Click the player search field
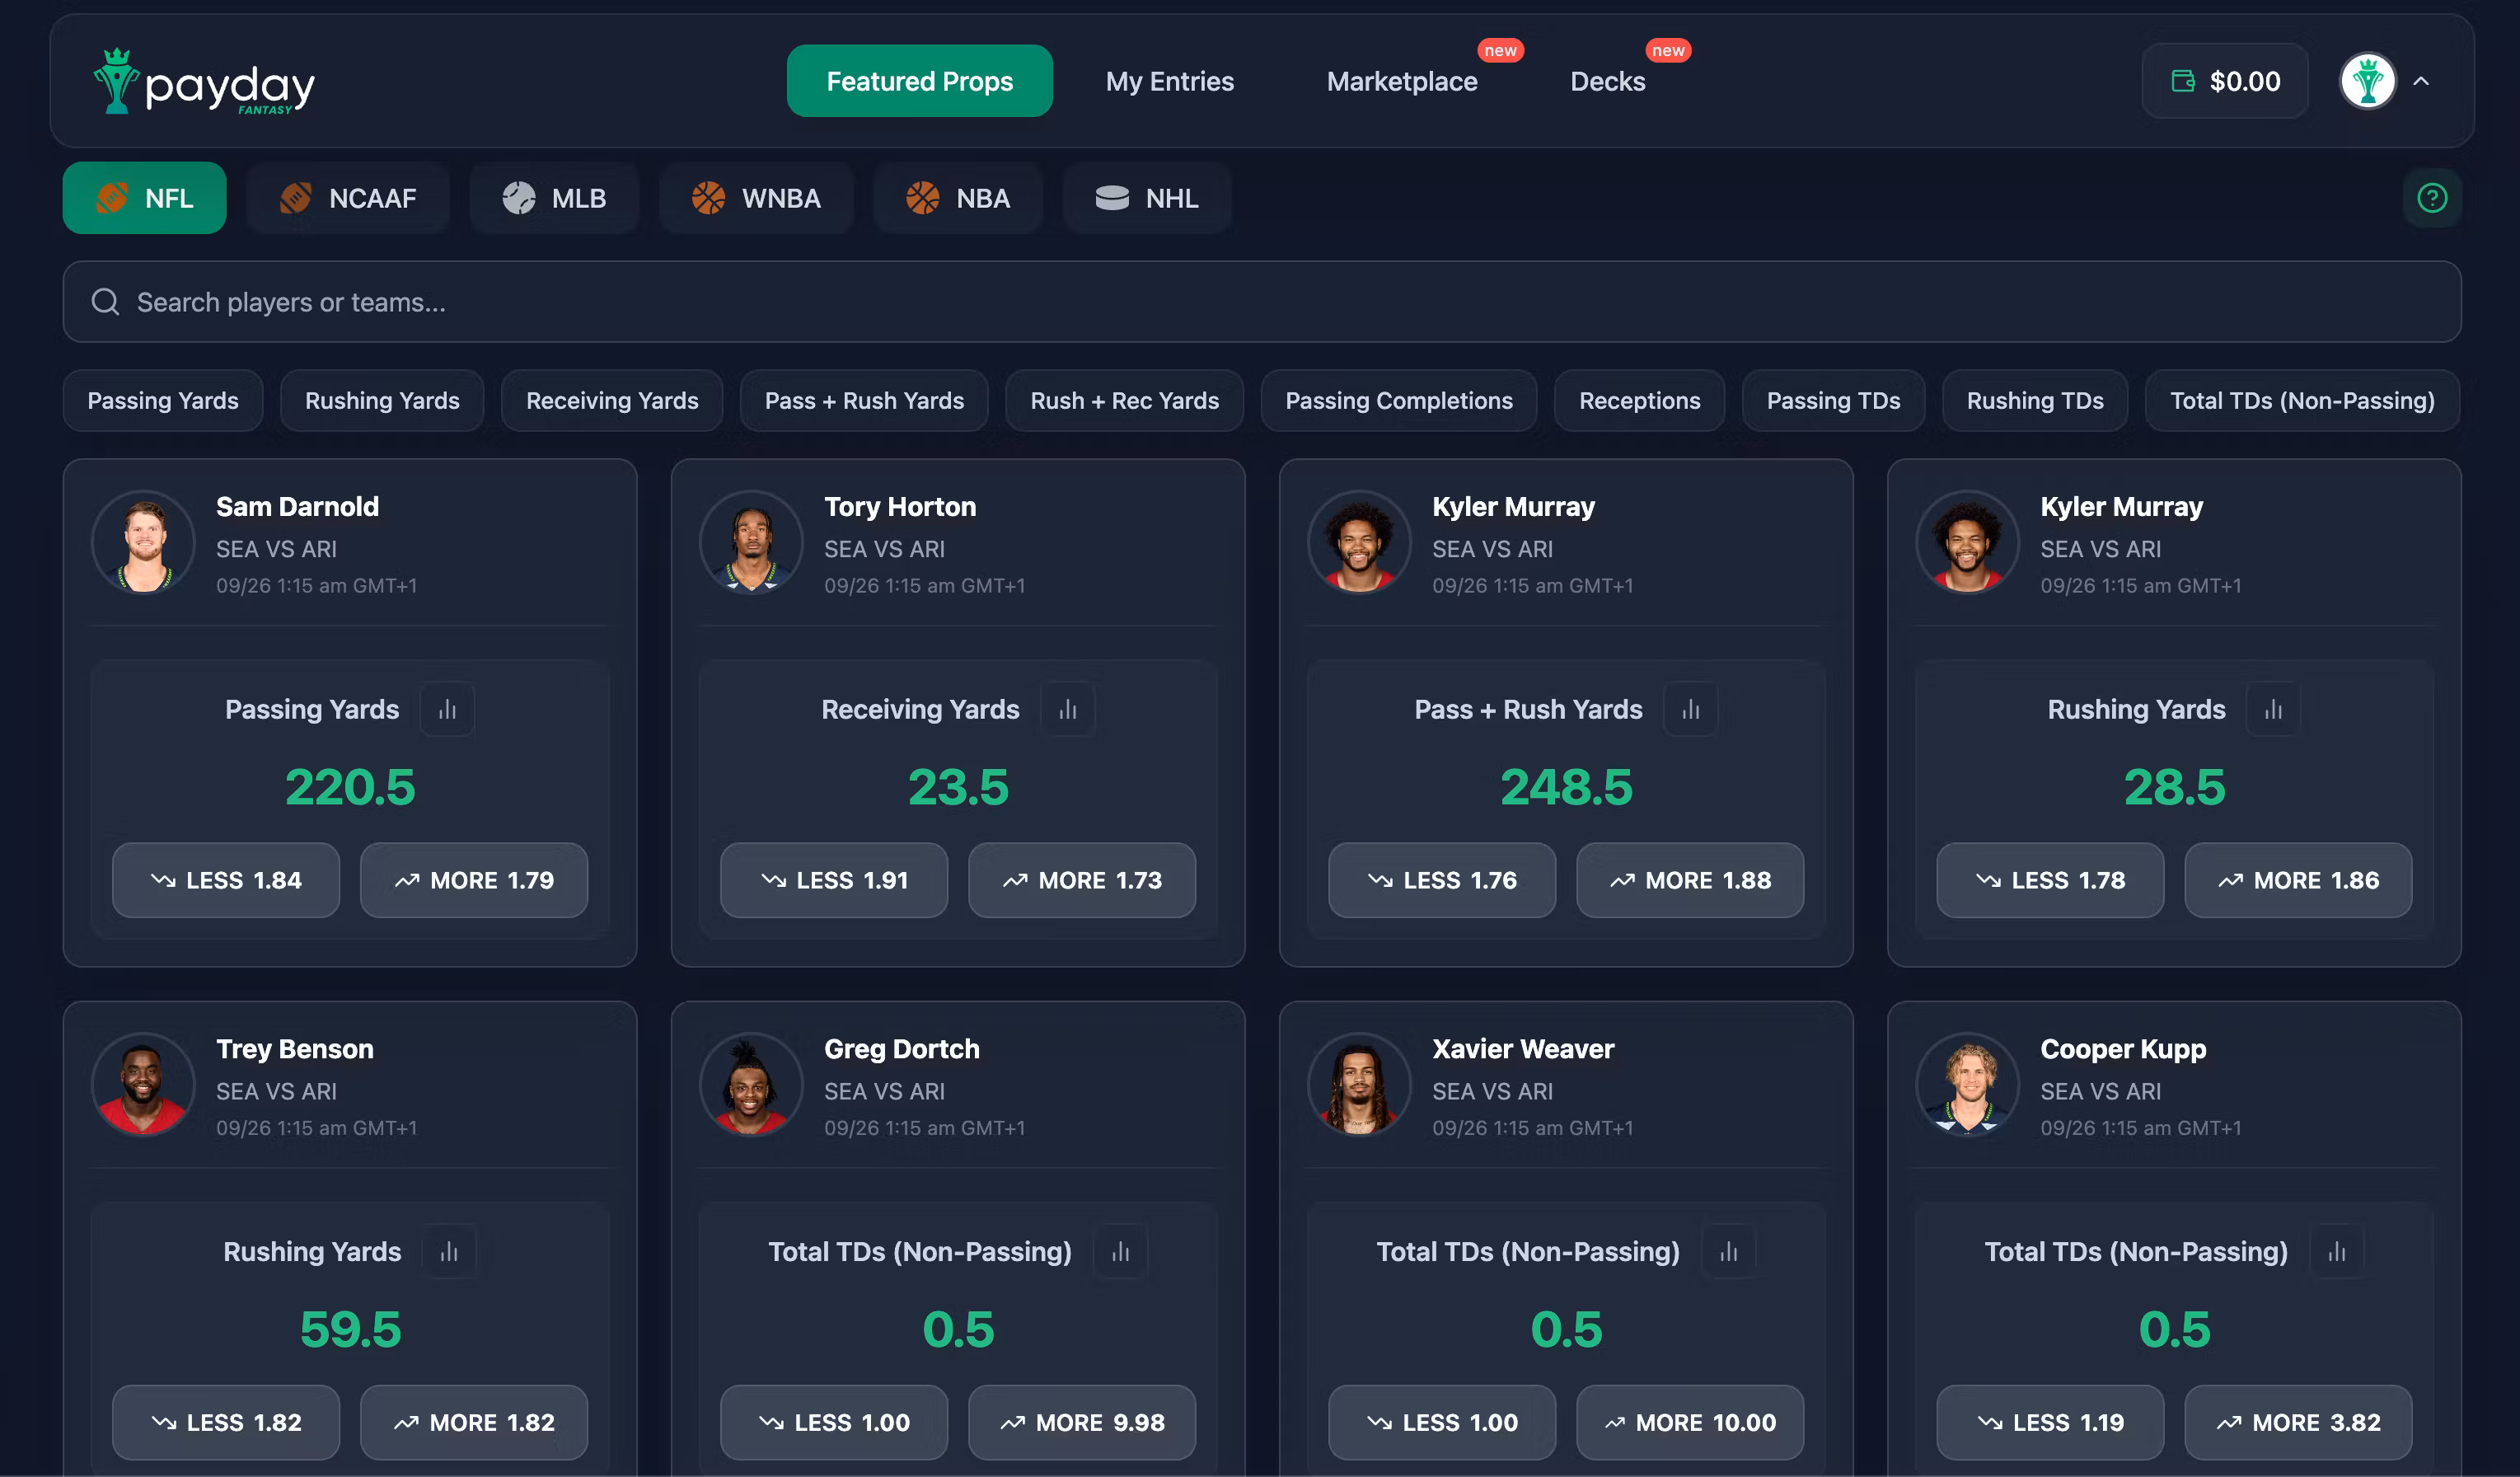The image size is (2520, 1477). pos(1260,302)
